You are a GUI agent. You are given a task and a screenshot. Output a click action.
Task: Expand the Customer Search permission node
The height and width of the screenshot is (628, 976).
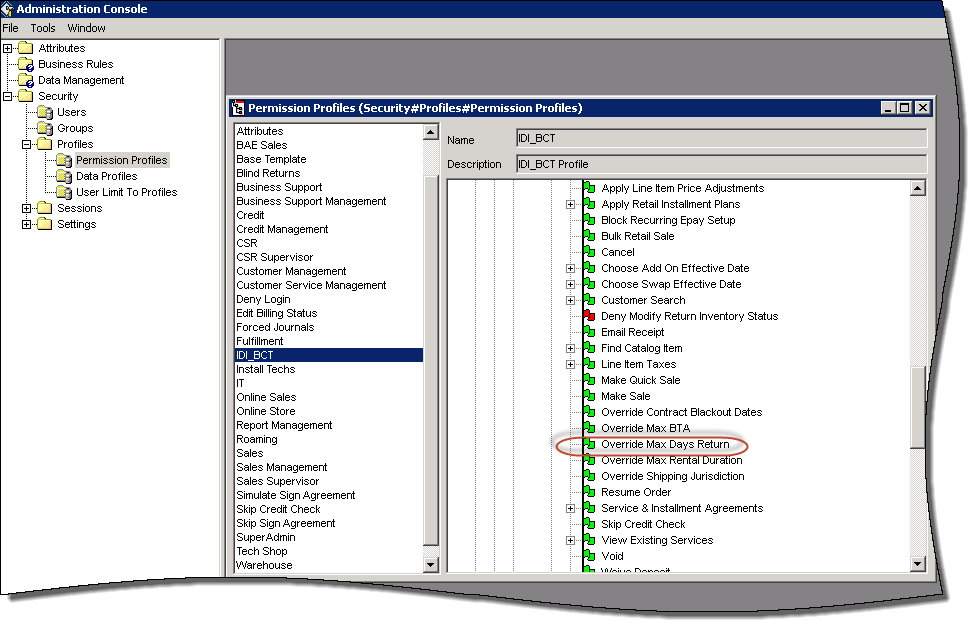[570, 300]
